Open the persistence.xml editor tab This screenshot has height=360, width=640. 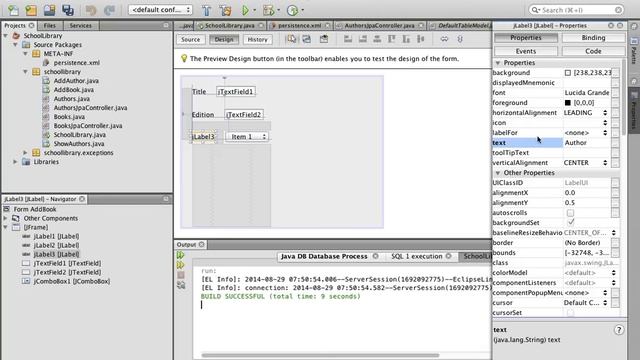[300, 25]
